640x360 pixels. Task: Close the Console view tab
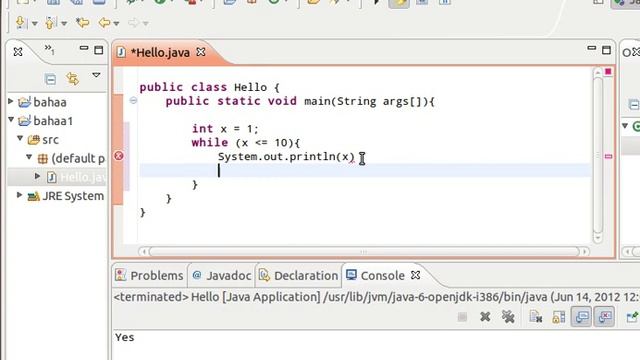point(416,275)
